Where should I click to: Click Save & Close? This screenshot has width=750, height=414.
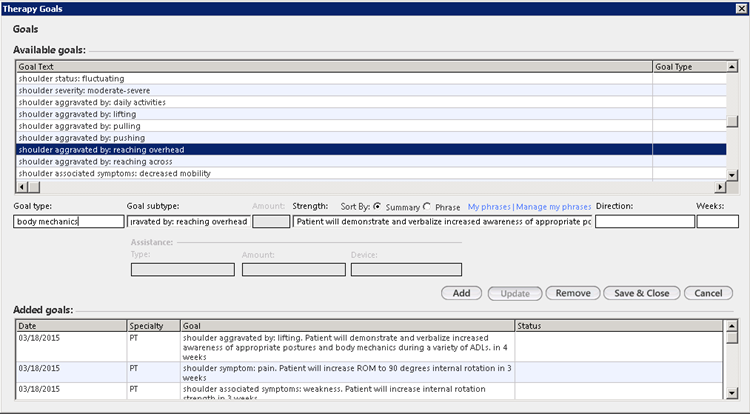point(641,293)
